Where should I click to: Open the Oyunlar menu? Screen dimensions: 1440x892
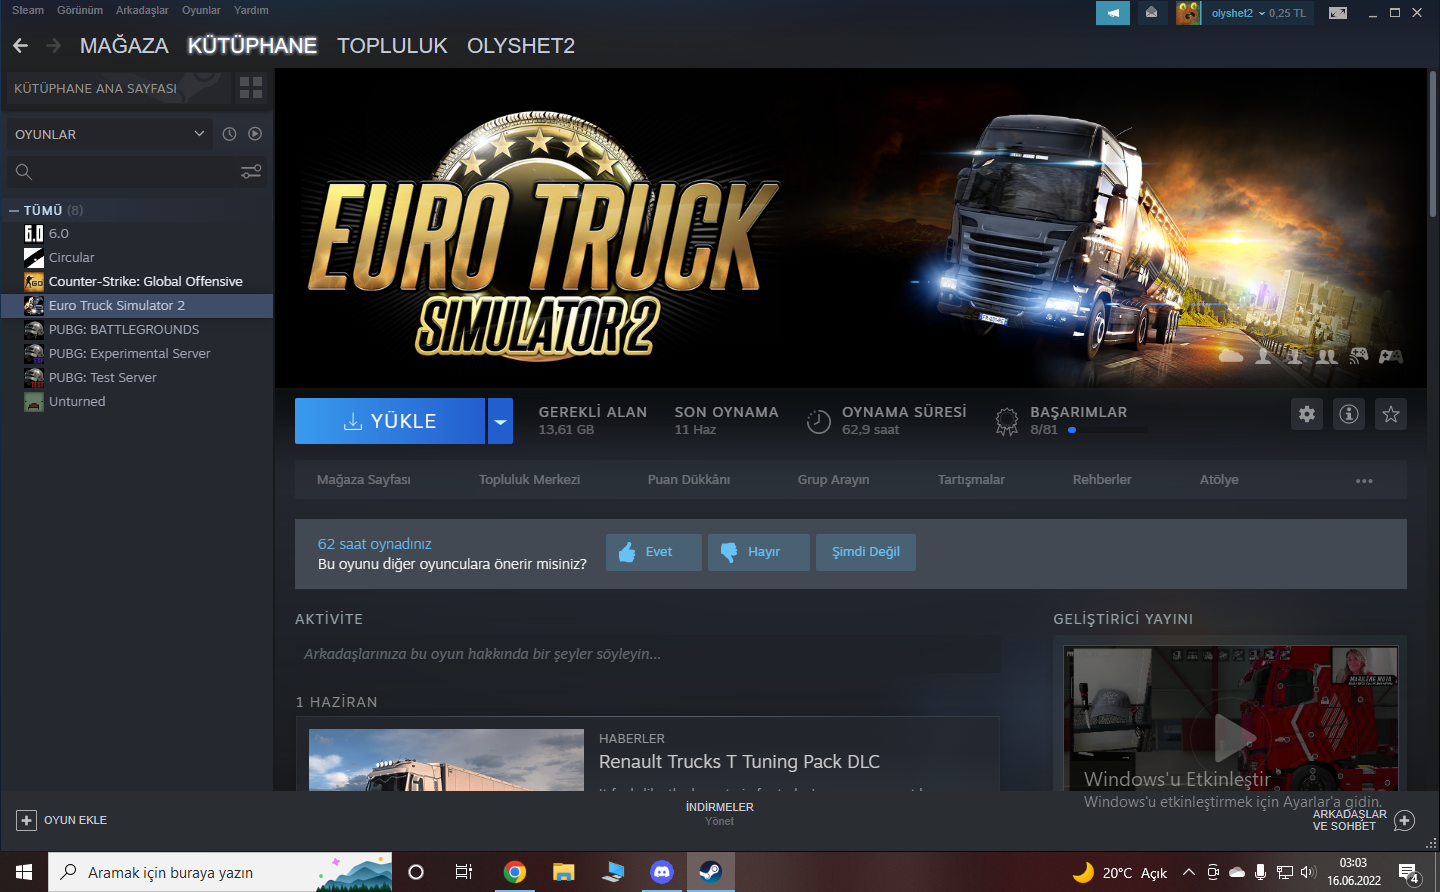(x=201, y=10)
